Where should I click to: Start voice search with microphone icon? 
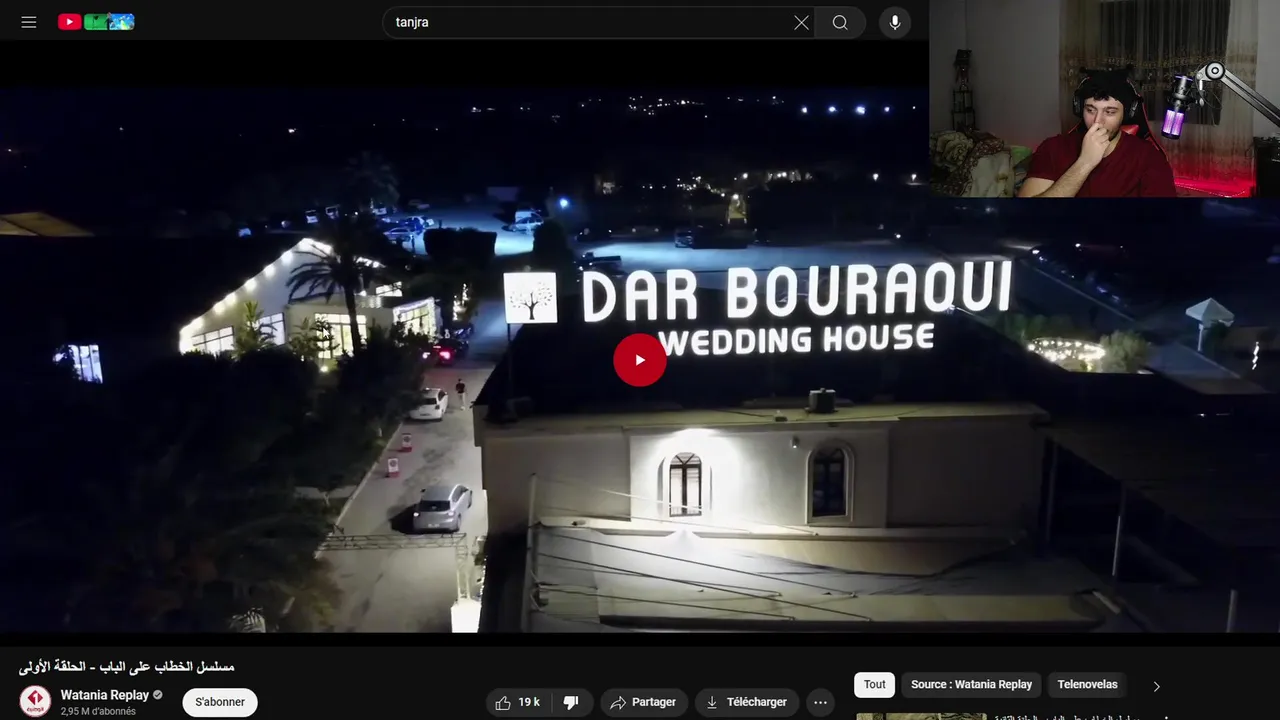(x=895, y=22)
